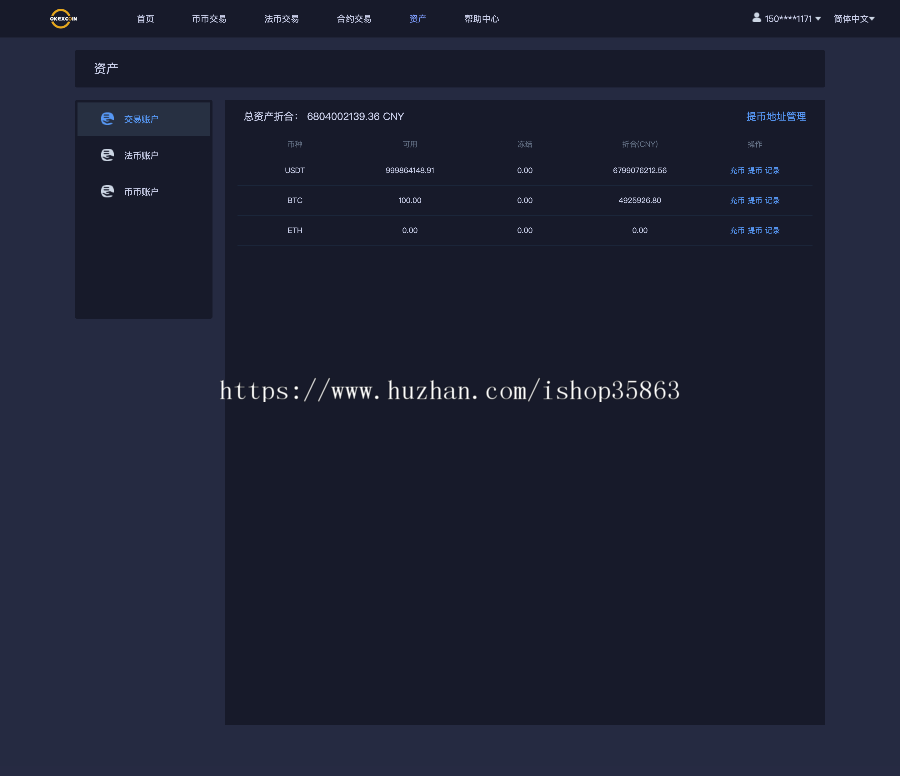Go to 首页 in the top navigation
This screenshot has height=776, width=900.
point(146,19)
